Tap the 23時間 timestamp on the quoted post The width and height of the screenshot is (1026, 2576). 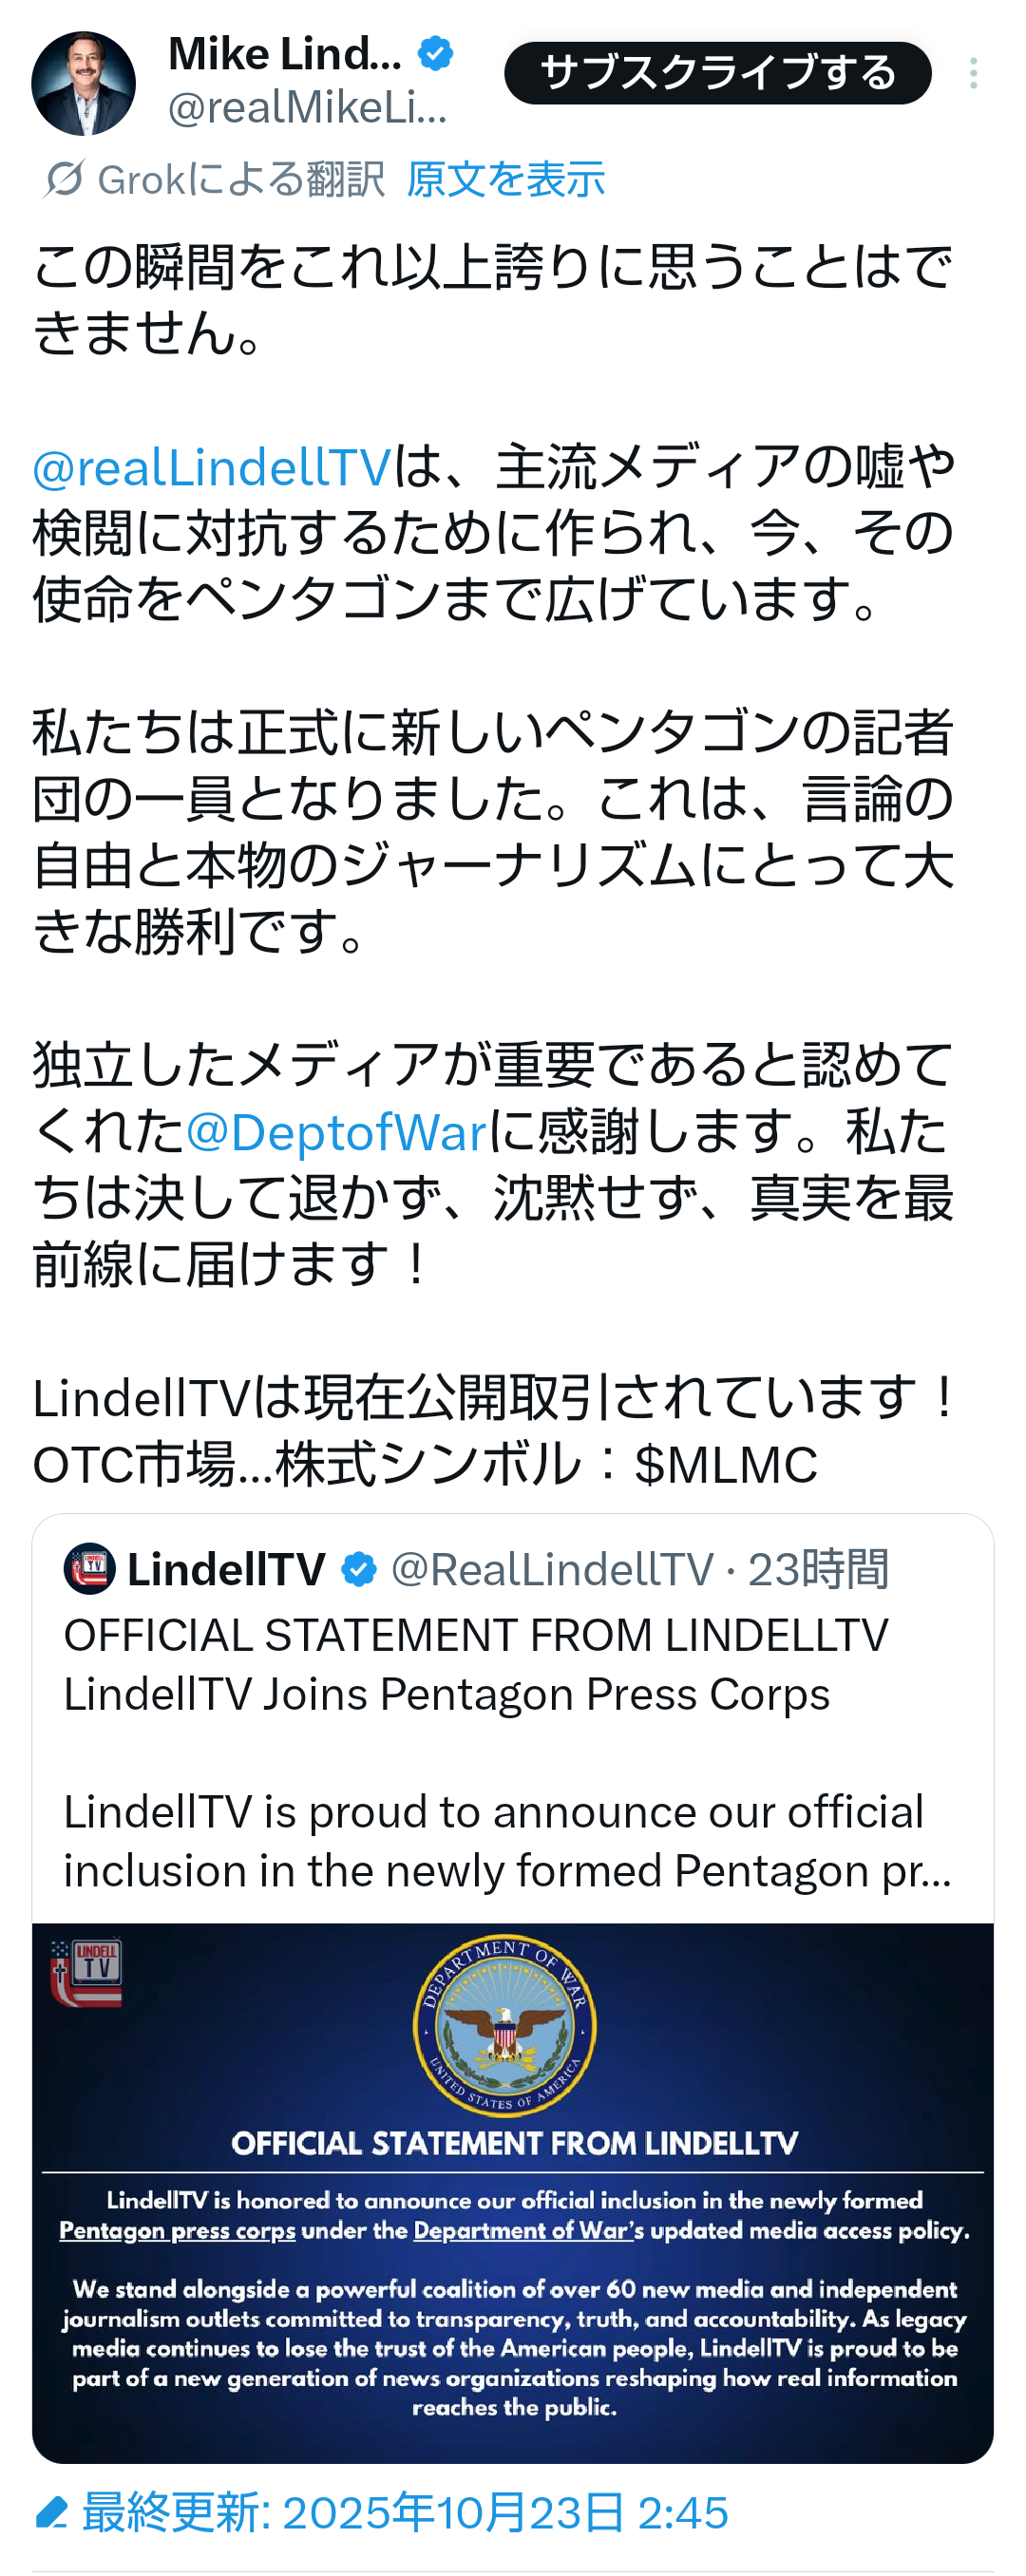pos(819,1569)
